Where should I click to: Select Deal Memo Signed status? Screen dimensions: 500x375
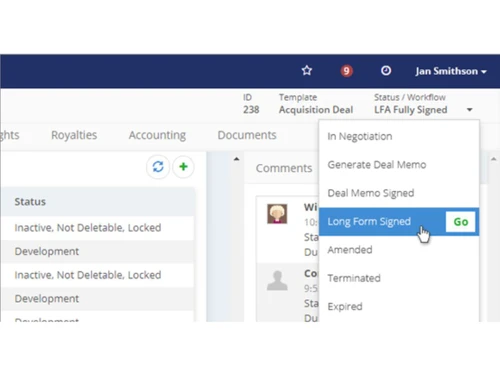[x=399, y=193]
